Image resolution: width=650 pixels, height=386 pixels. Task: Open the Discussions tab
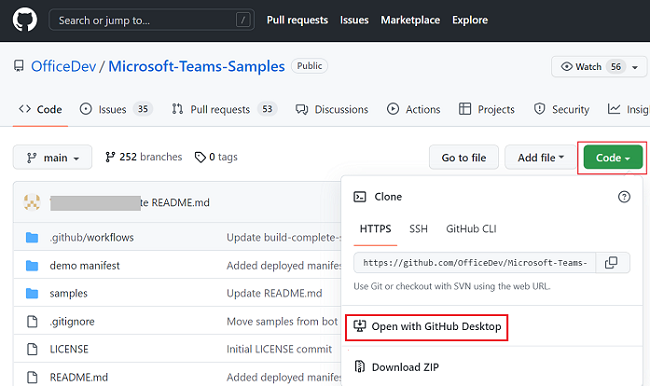[332, 109]
